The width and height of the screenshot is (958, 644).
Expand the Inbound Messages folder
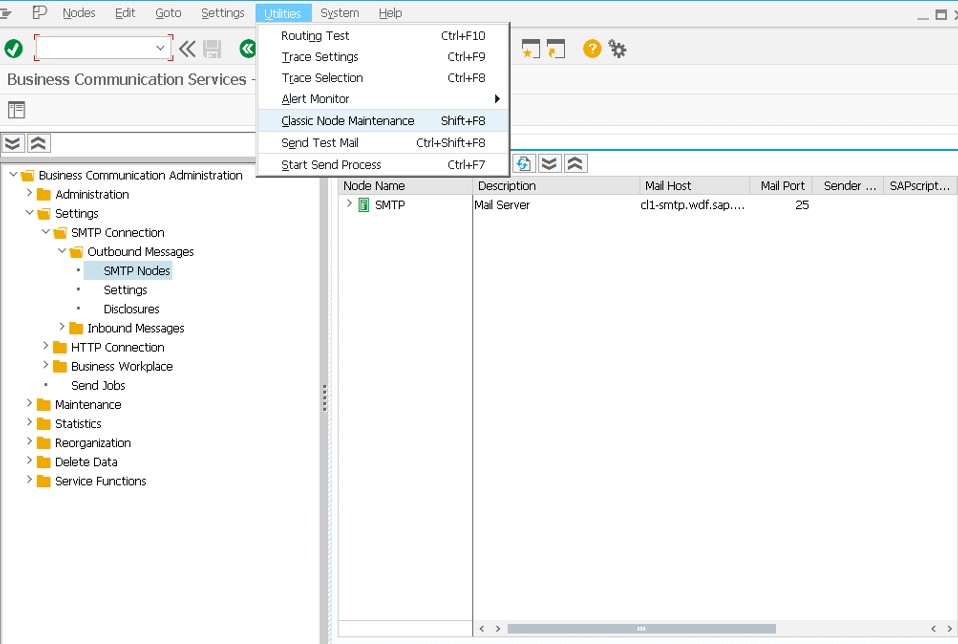[62, 327]
